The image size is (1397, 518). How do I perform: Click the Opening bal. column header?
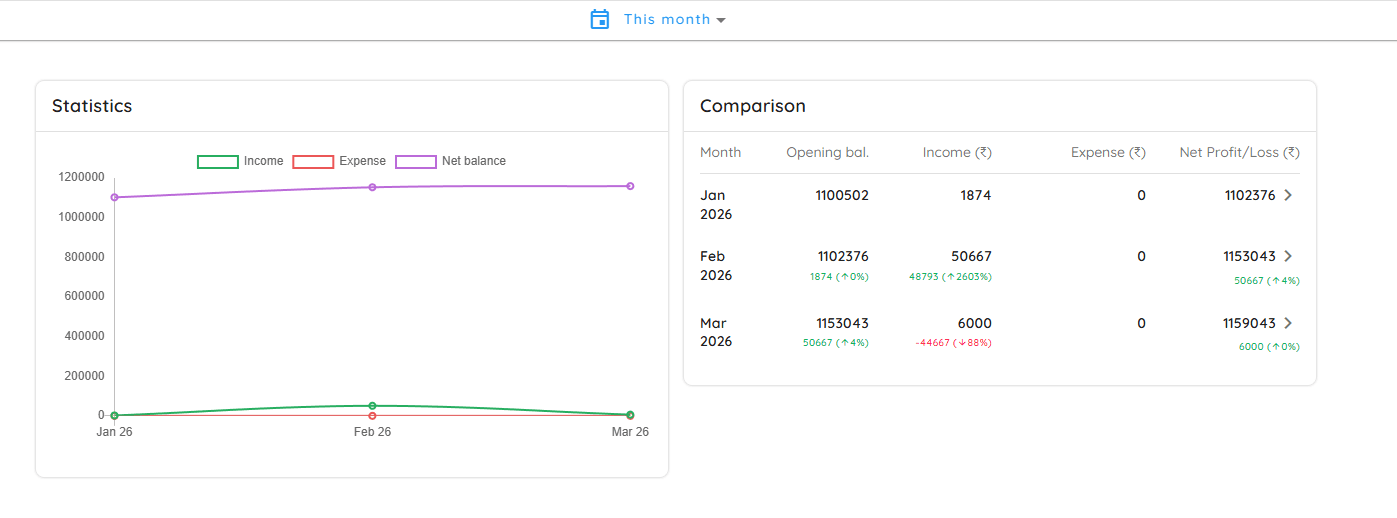[827, 152]
